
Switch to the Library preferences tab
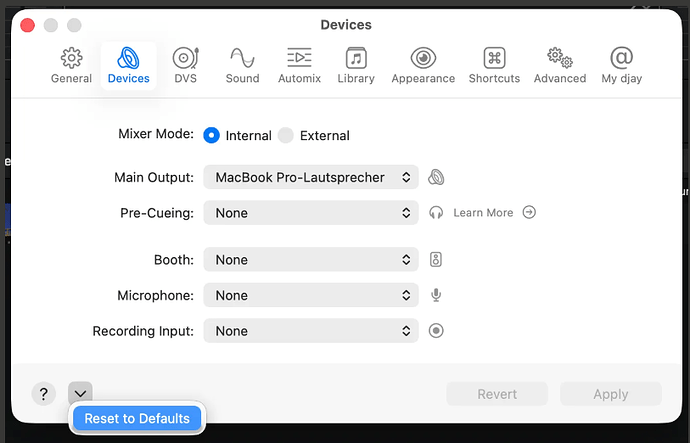tap(356, 65)
